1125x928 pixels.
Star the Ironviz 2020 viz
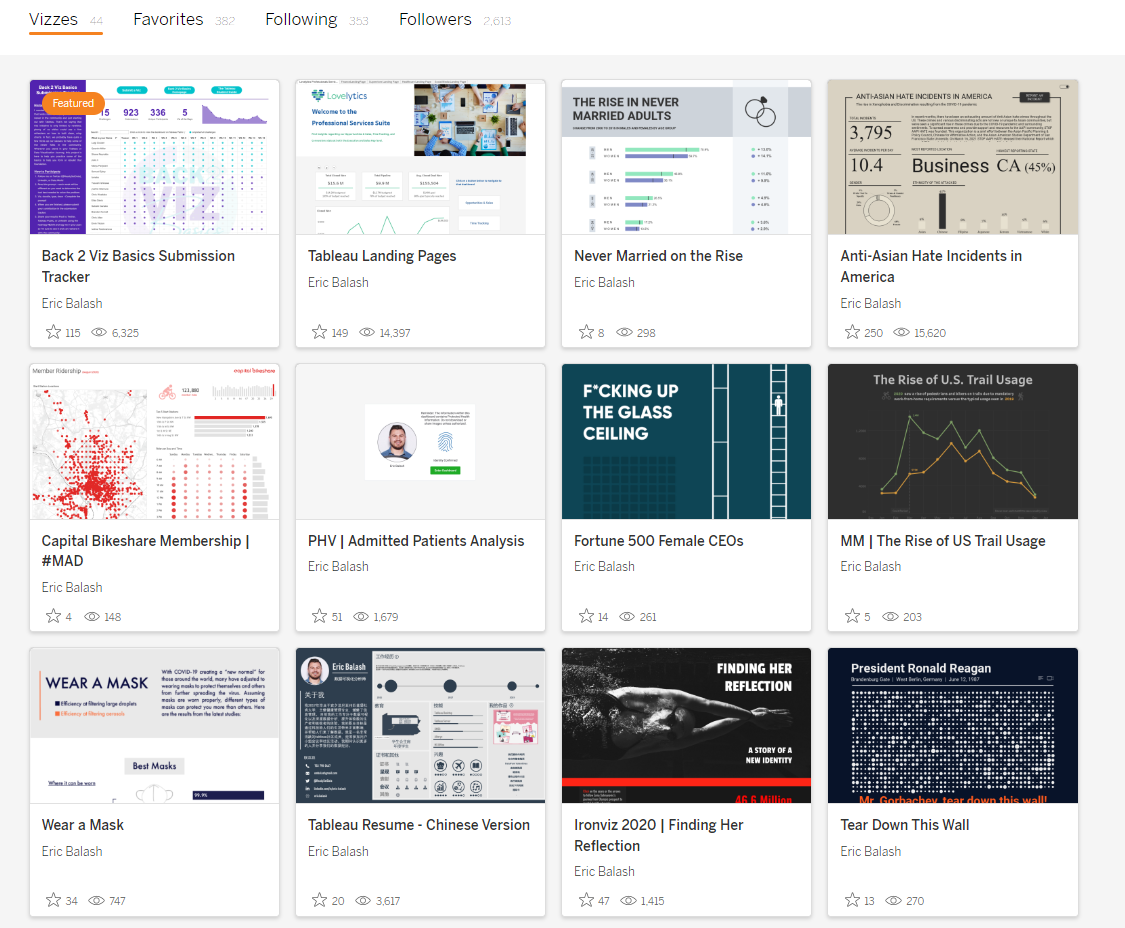click(x=586, y=900)
